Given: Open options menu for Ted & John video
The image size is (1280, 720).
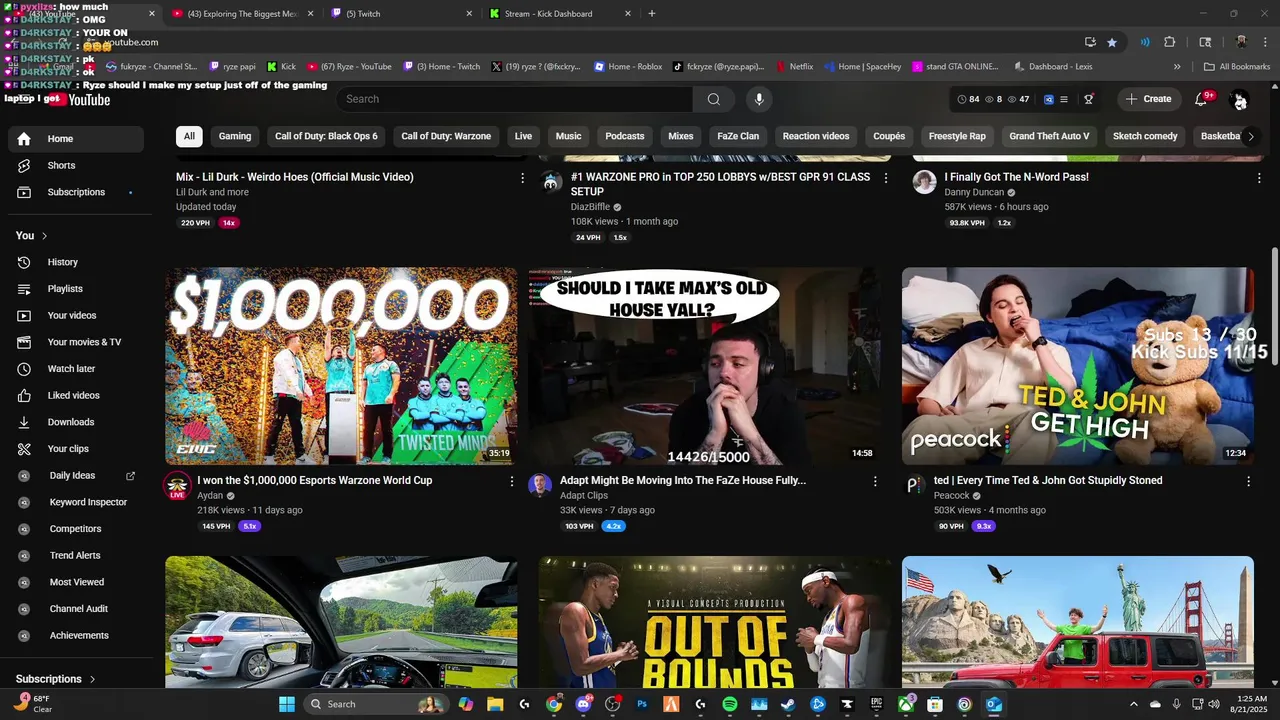Looking at the screenshot, I should (x=1248, y=481).
